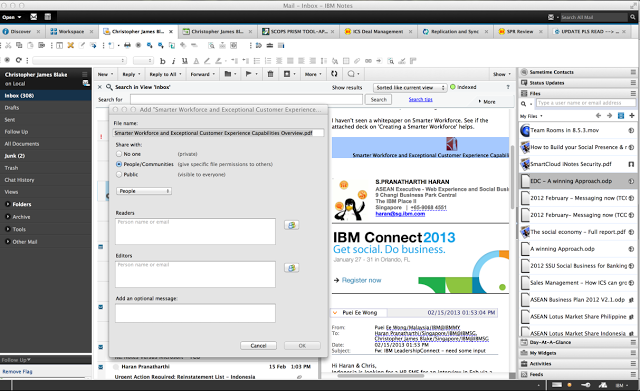Open address book picker beside Editors field

click(291, 268)
